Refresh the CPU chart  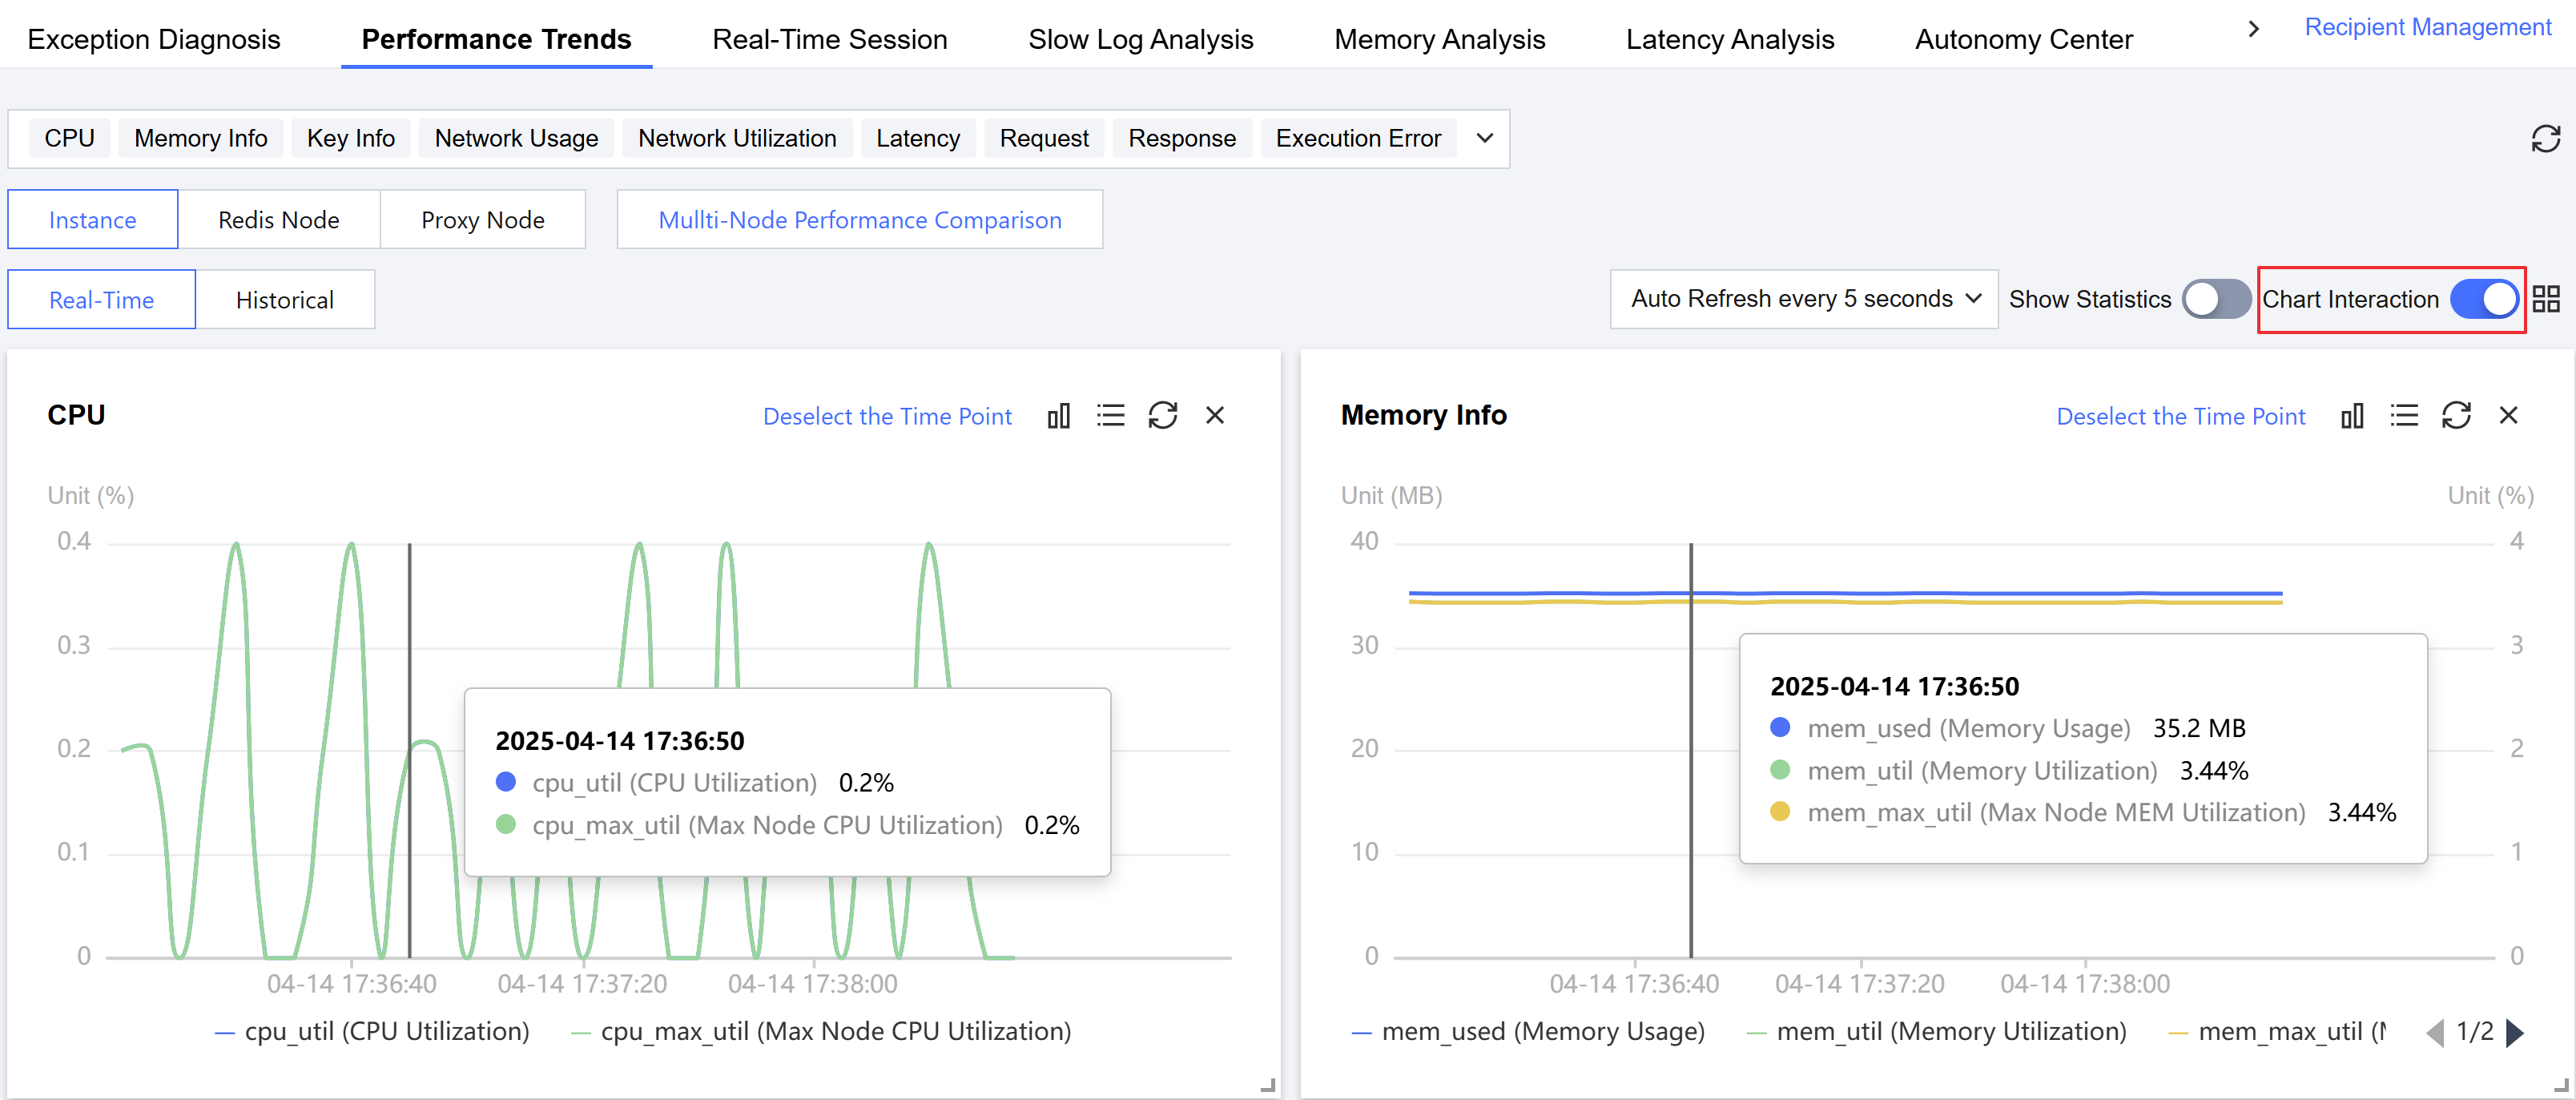click(x=1162, y=416)
